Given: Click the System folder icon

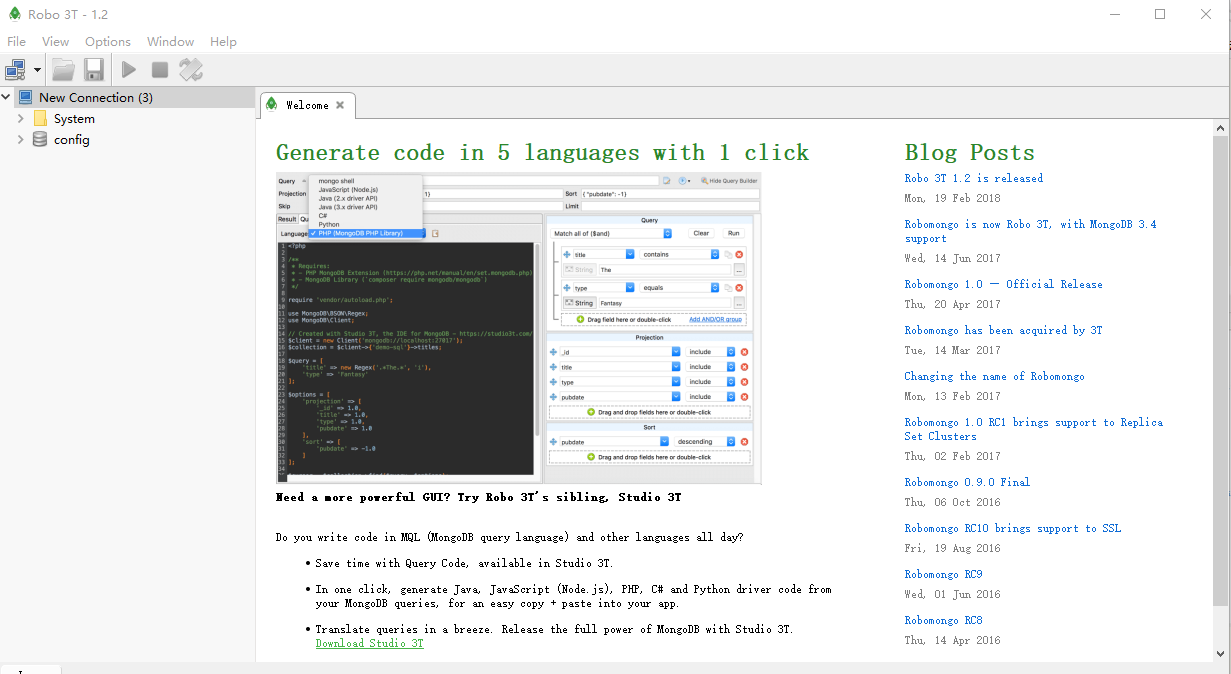Looking at the screenshot, I should tap(40, 118).
